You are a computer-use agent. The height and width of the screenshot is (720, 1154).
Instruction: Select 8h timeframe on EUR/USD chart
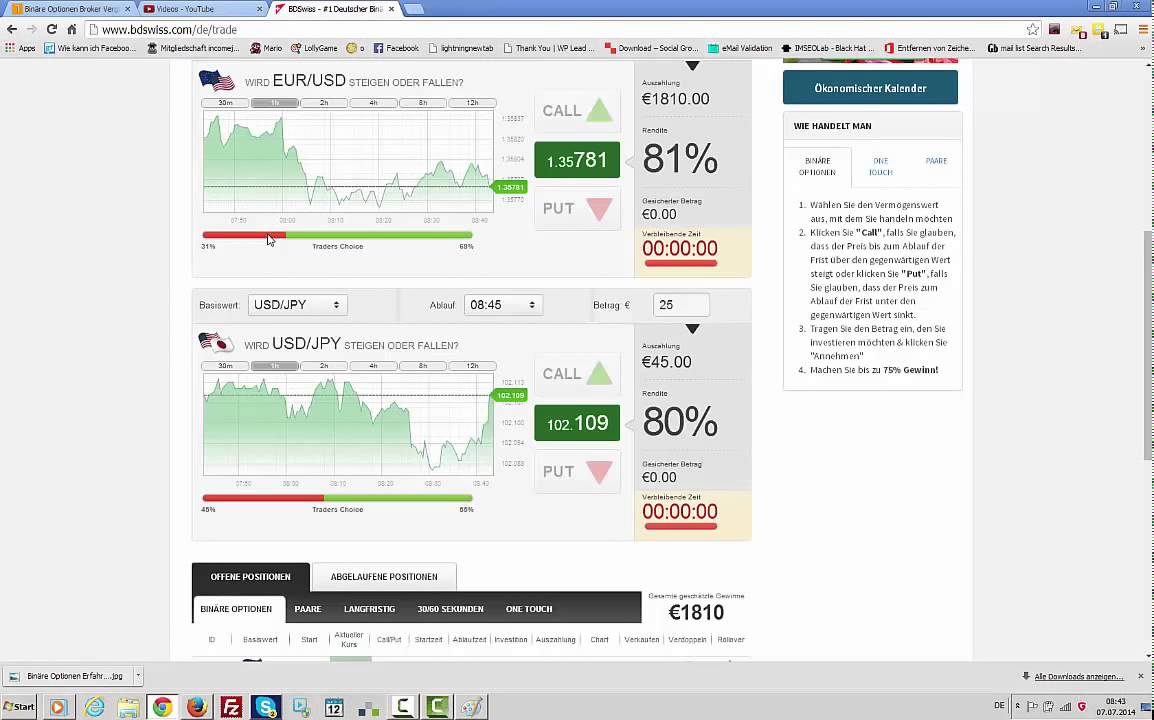tap(422, 103)
